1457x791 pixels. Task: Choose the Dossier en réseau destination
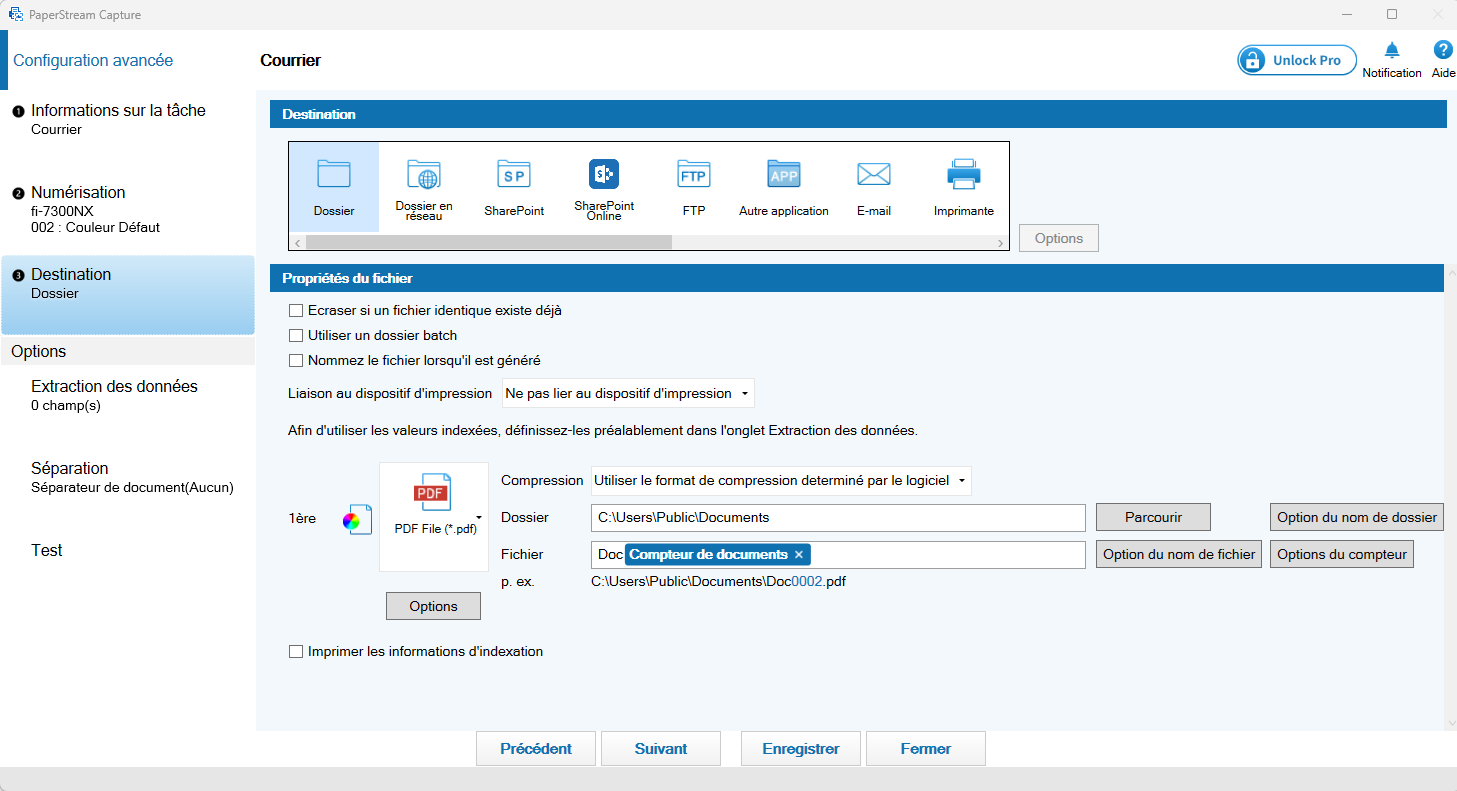[x=424, y=187]
